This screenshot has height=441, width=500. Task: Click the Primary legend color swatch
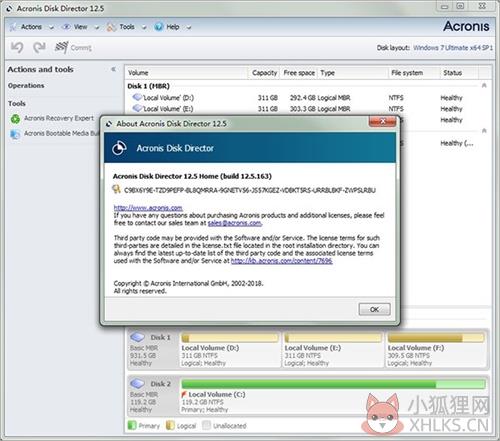(132, 425)
